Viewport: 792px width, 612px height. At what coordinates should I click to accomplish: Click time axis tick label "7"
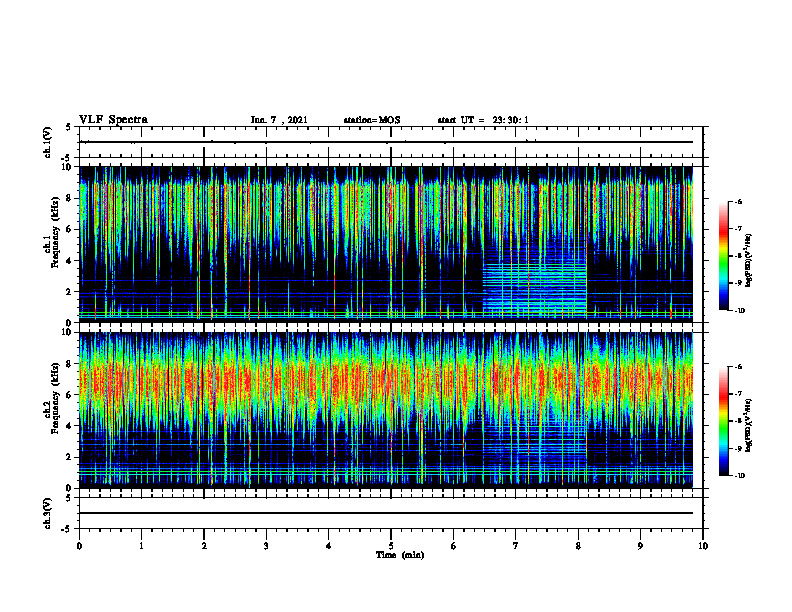pyautogui.click(x=516, y=546)
